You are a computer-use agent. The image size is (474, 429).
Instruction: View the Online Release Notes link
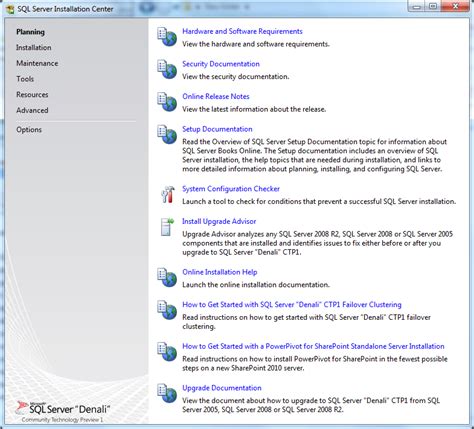(x=216, y=96)
